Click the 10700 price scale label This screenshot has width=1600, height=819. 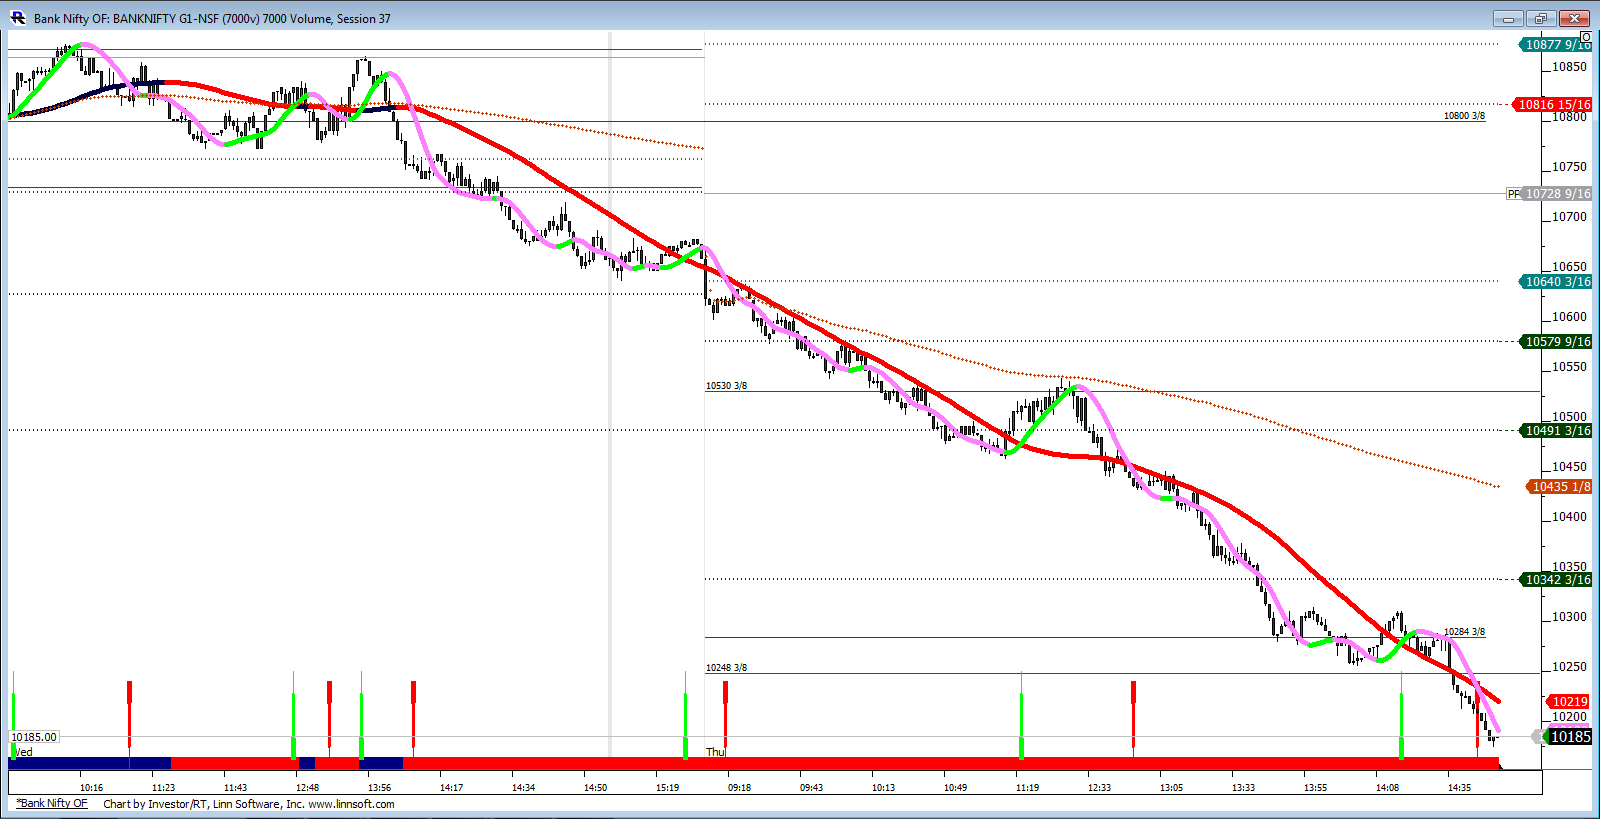1569,217
